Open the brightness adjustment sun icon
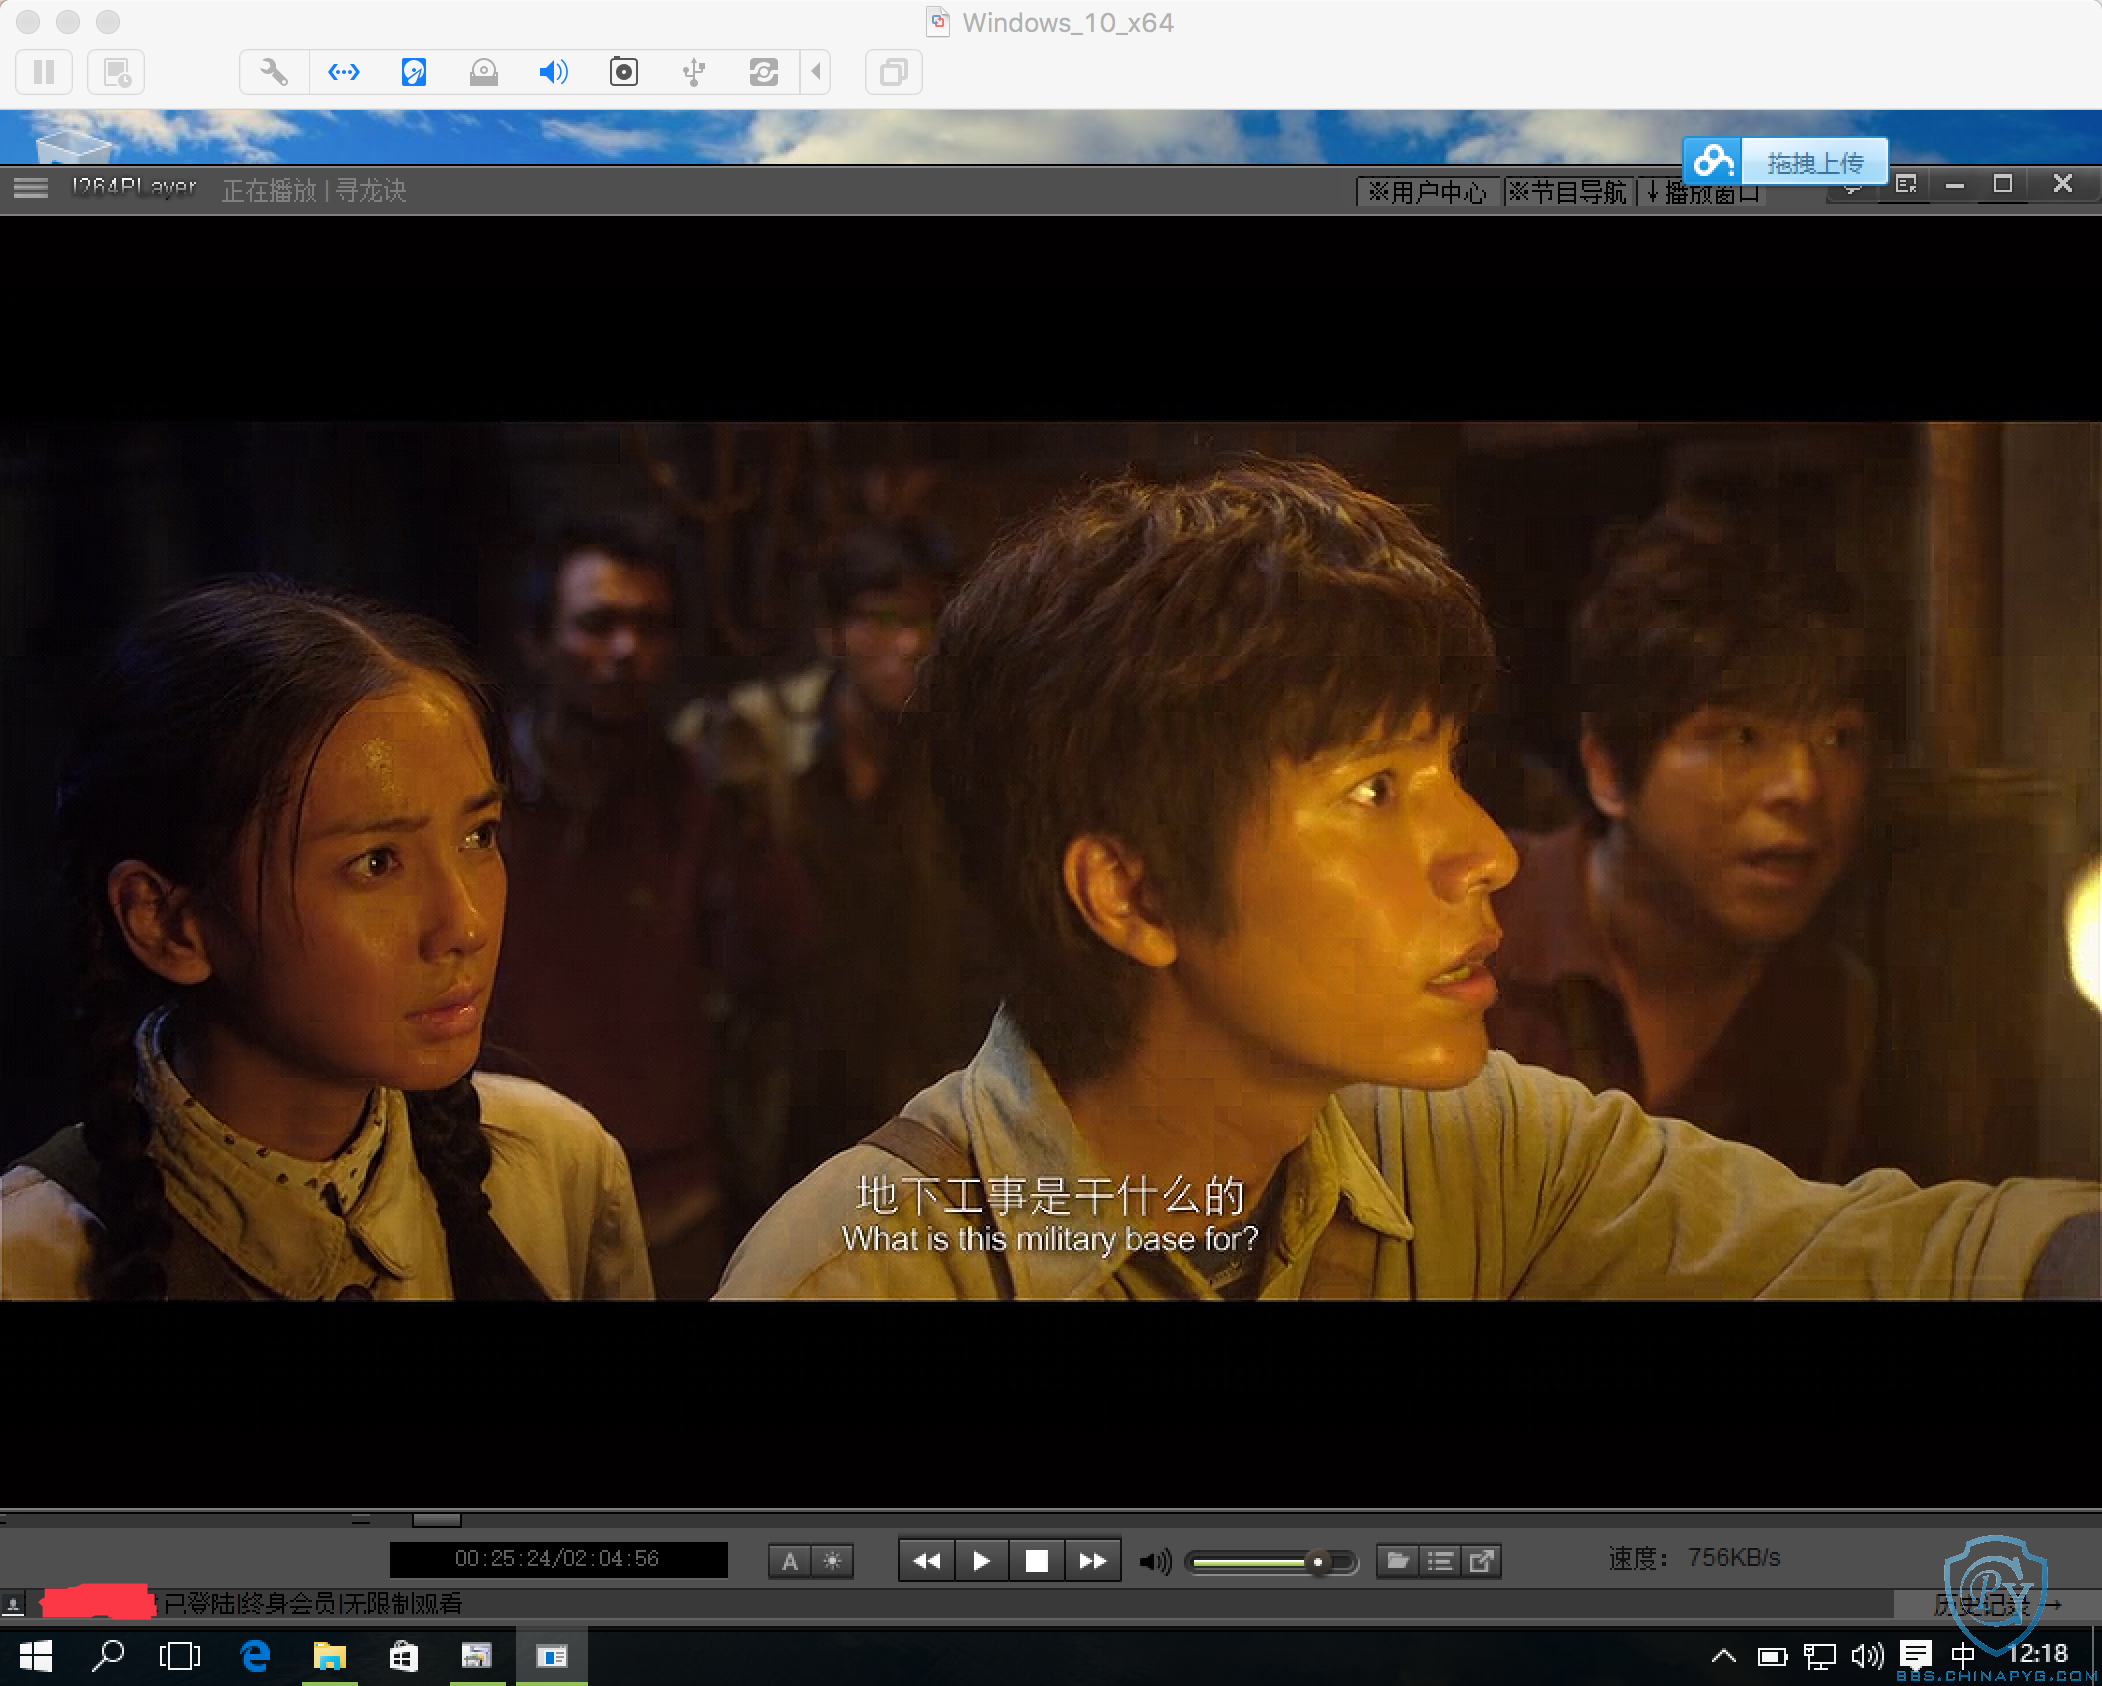 click(832, 1561)
